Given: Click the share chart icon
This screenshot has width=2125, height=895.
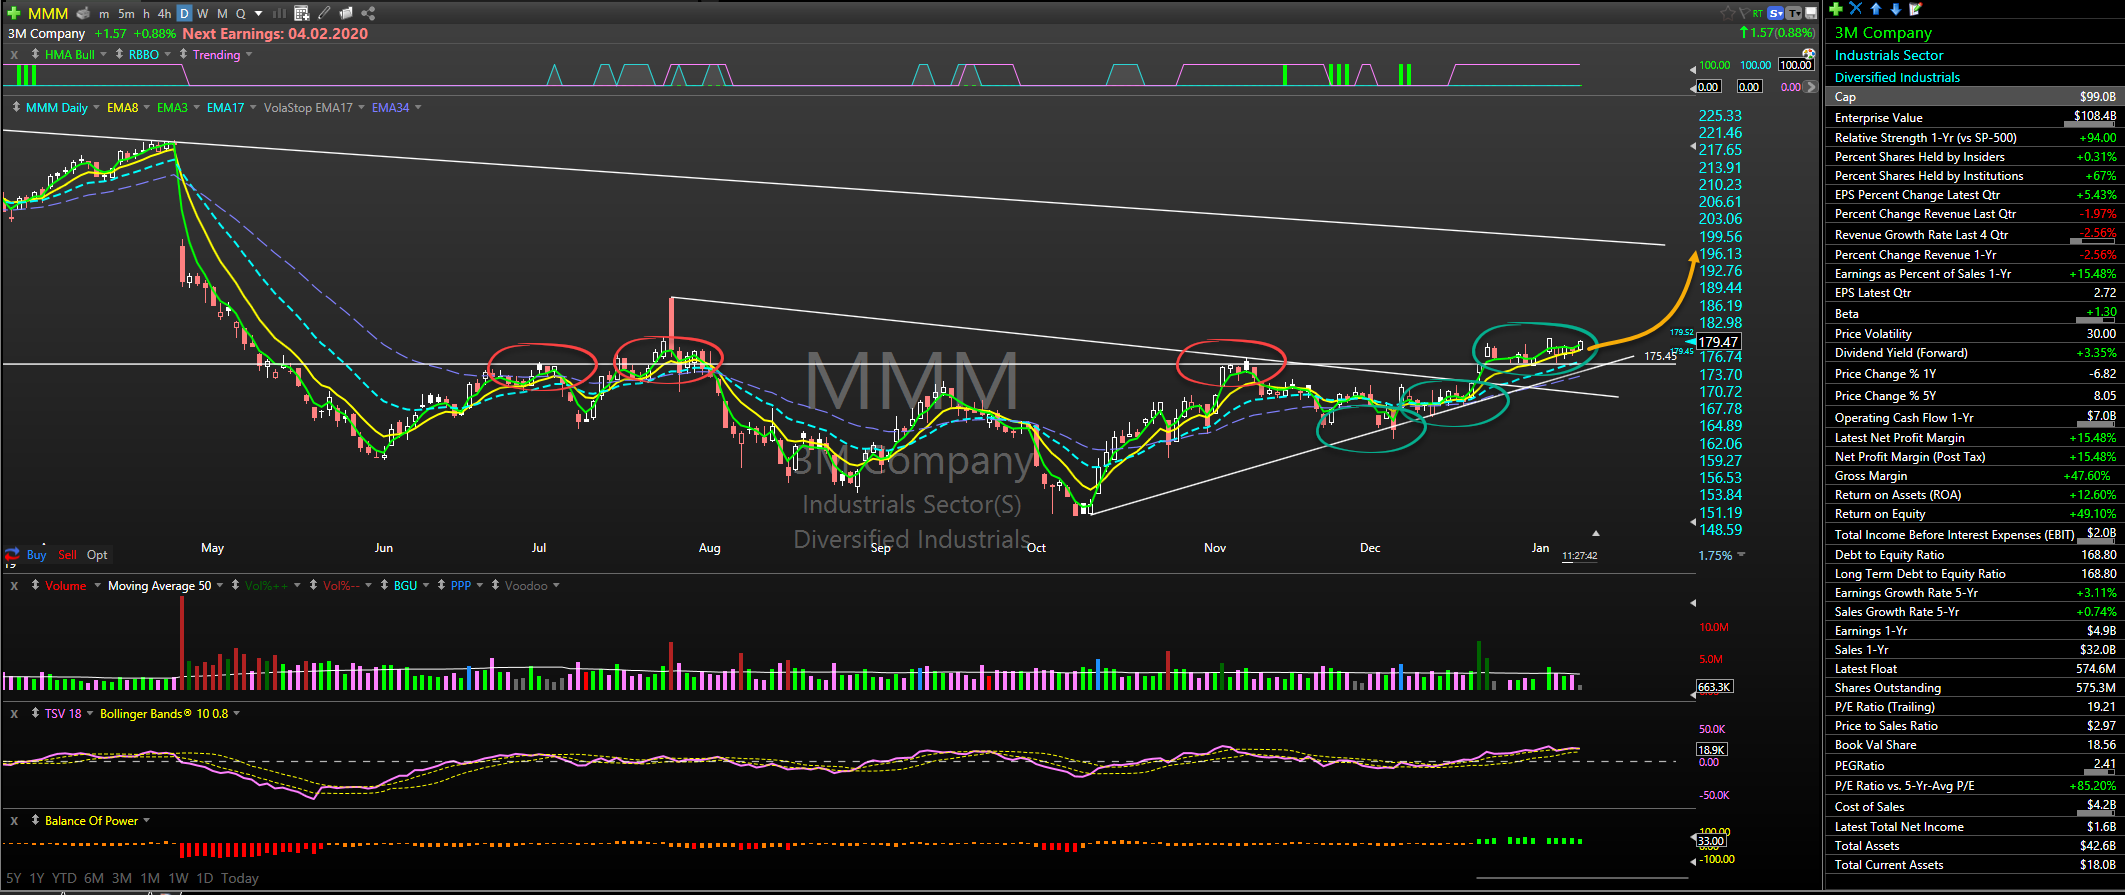Looking at the screenshot, I should [368, 13].
